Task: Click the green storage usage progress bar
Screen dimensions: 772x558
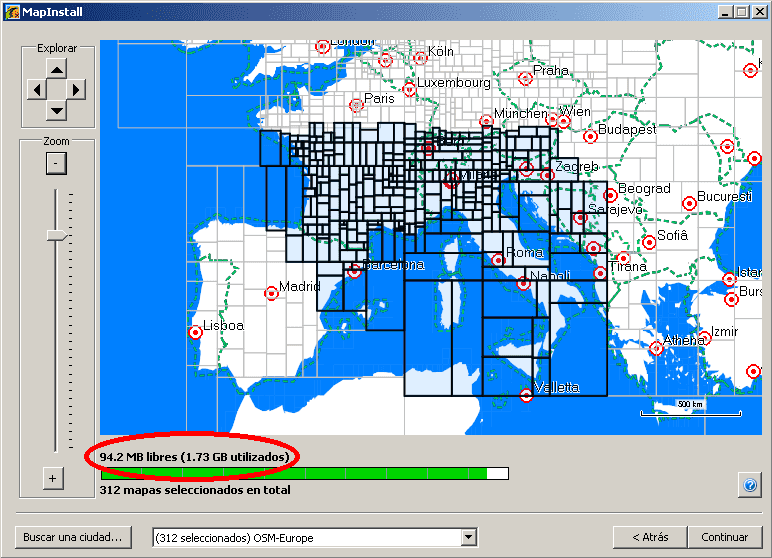Action: (304, 474)
